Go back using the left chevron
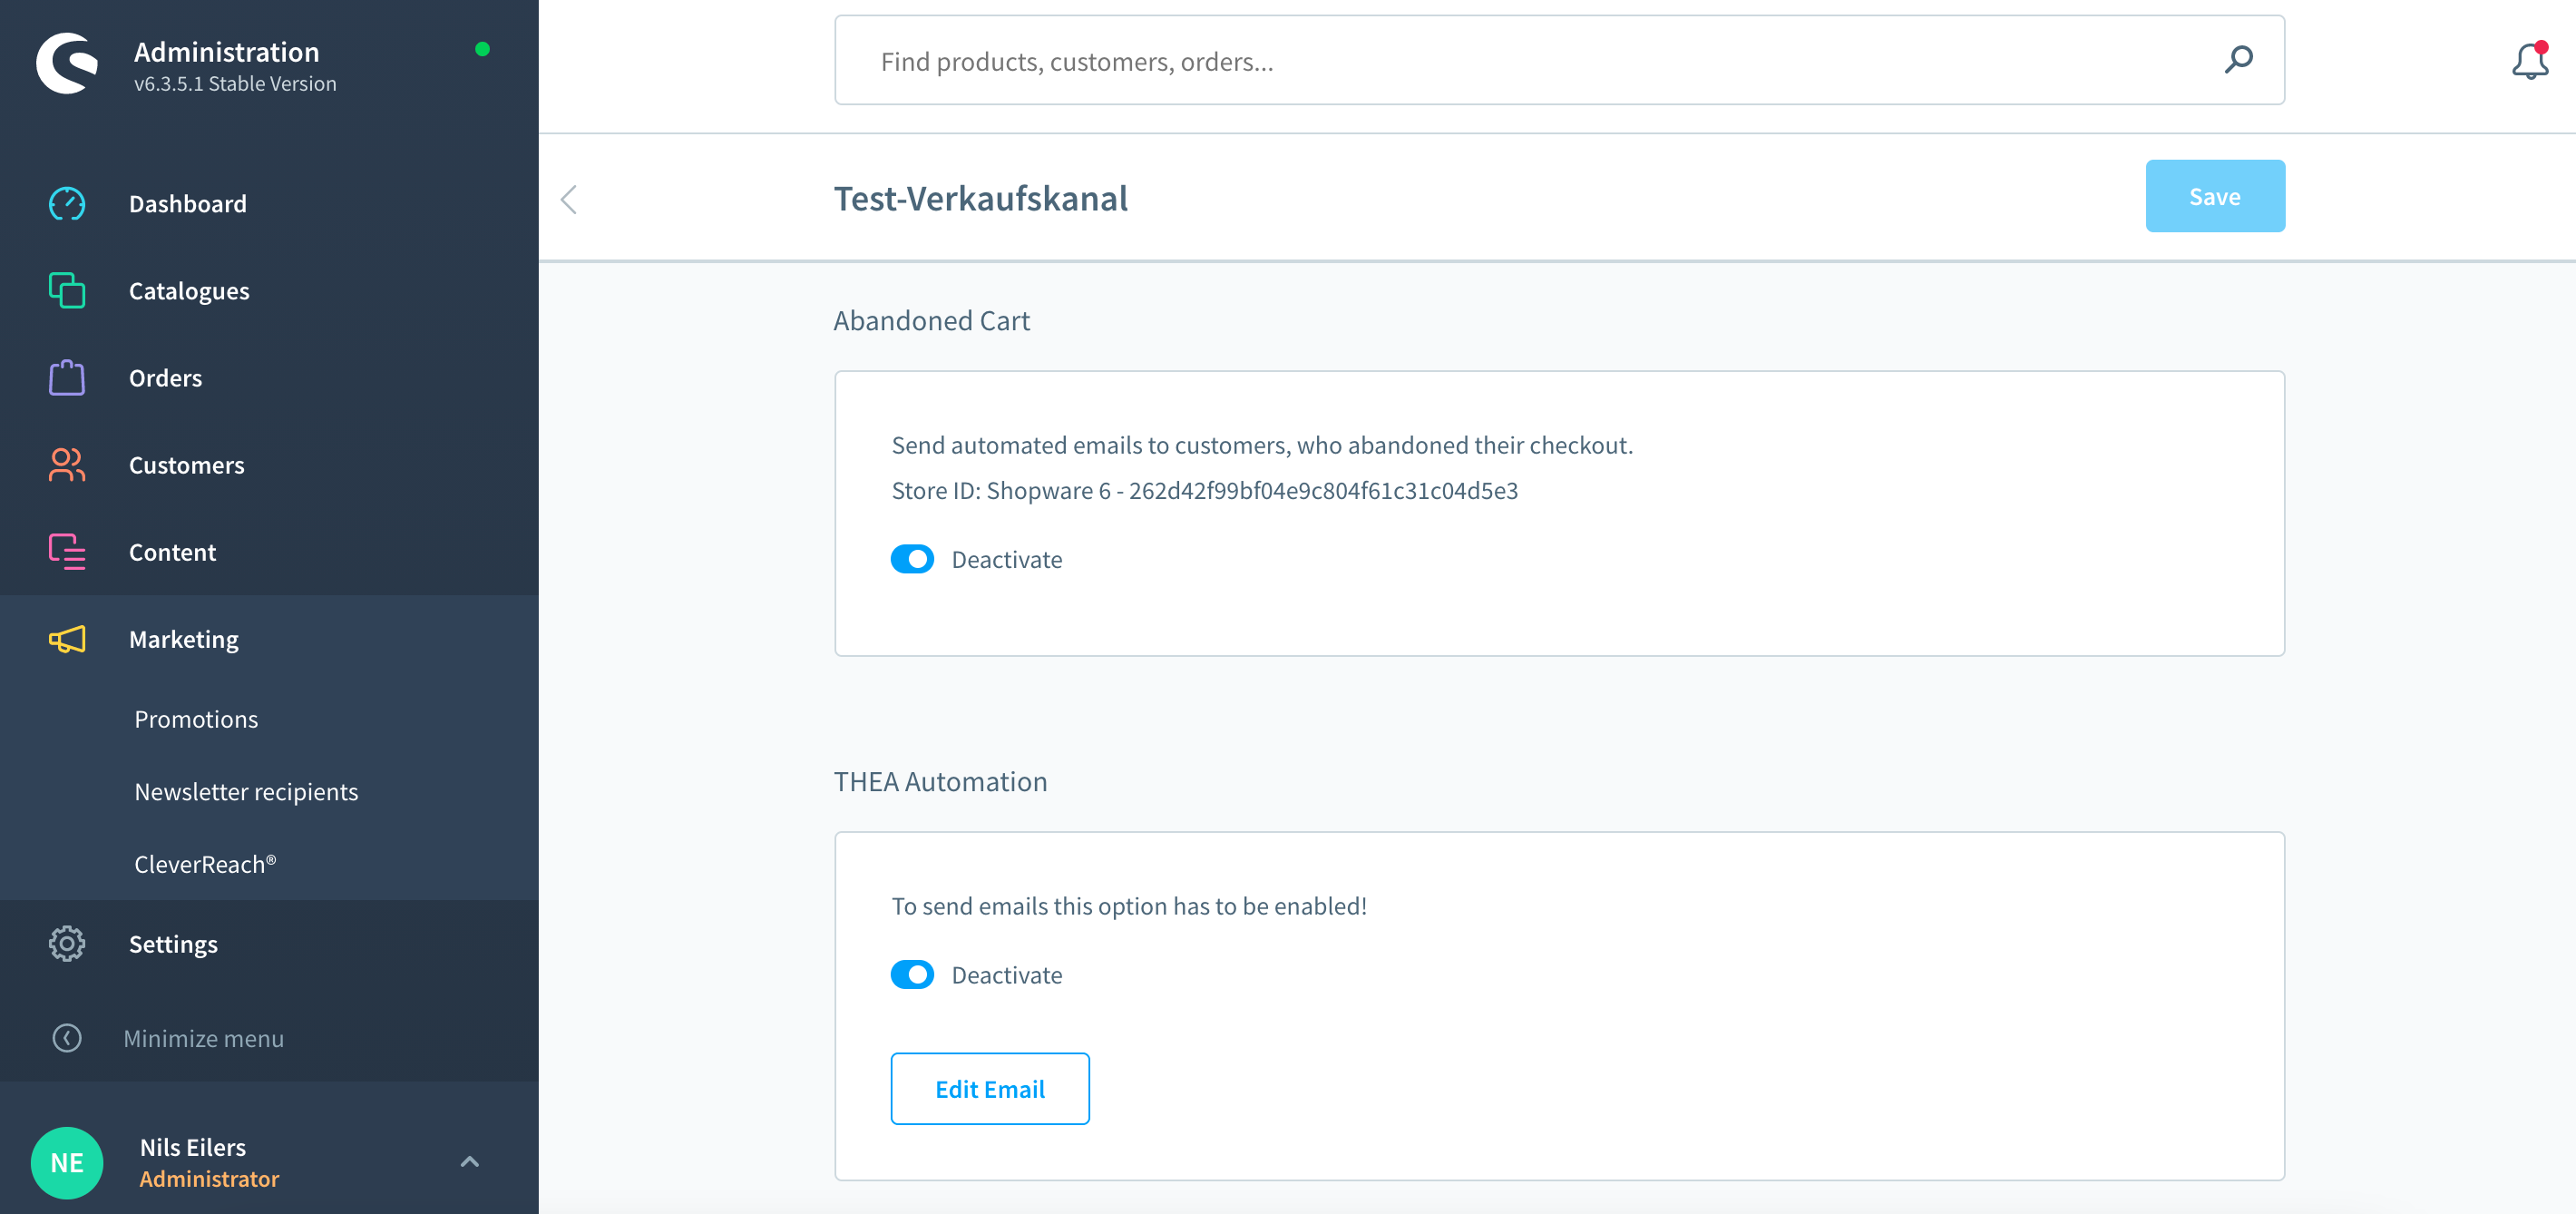The image size is (2576, 1214). coord(569,199)
